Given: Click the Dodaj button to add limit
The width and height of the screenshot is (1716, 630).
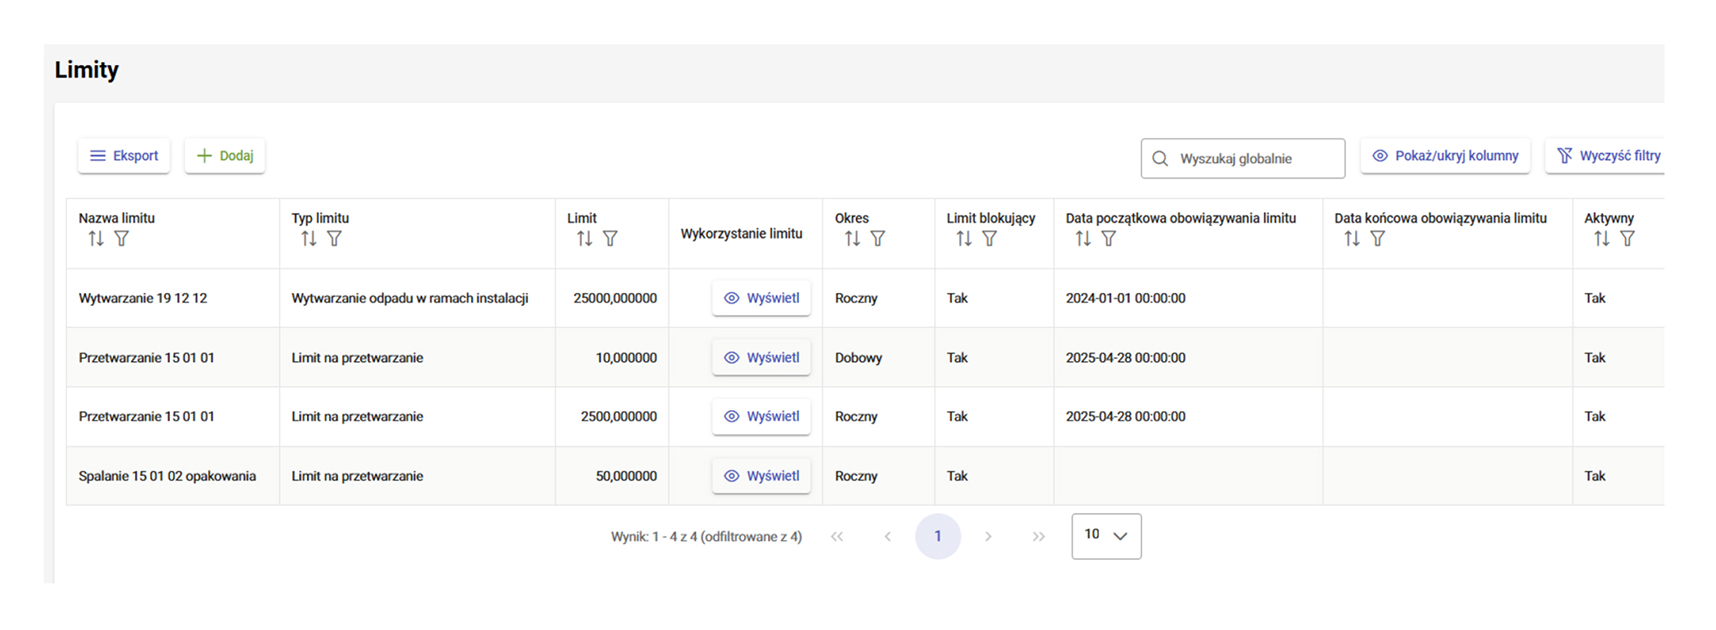Looking at the screenshot, I should point(225,156).
